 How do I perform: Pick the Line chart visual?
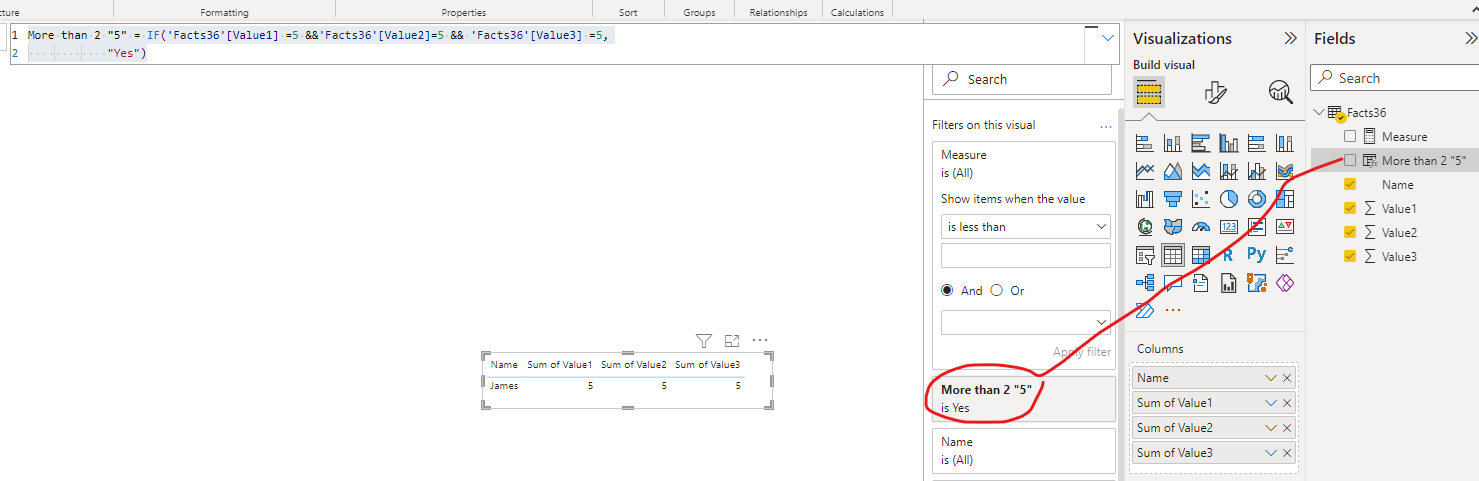tap(1145, 171)
